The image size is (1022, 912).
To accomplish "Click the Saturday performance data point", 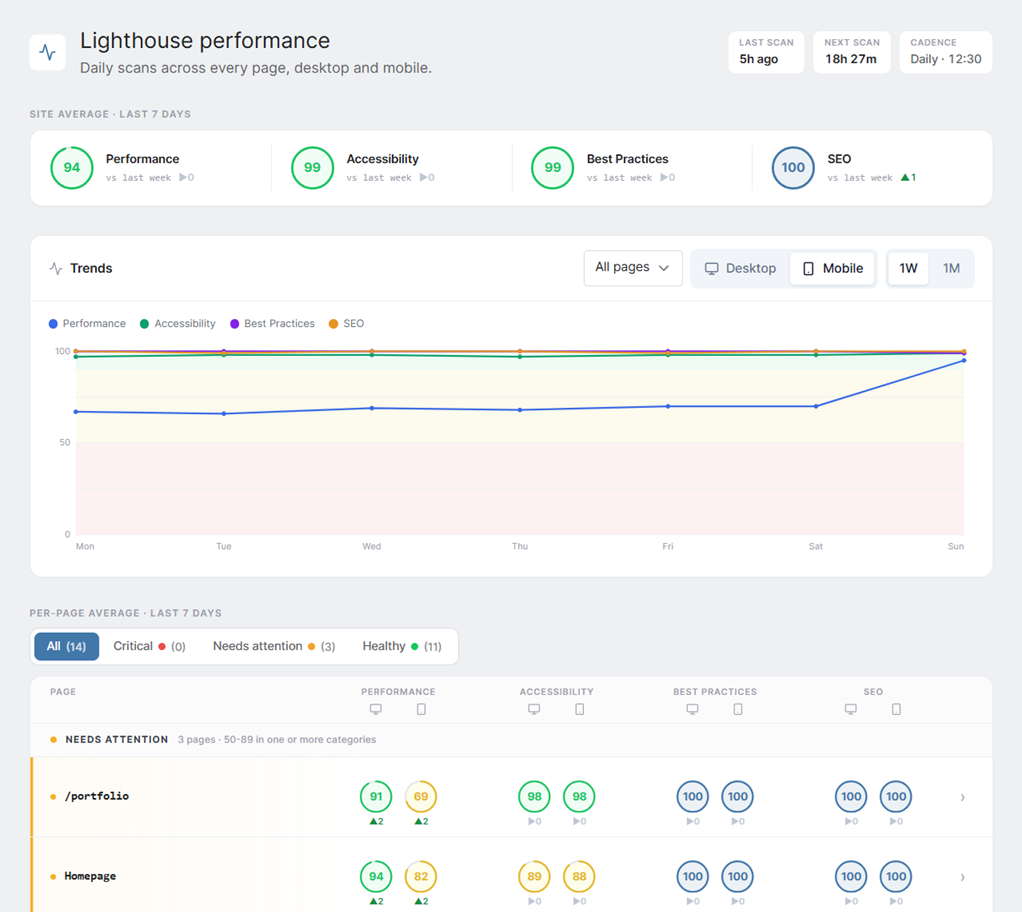I will pyautogui.click(x=816, y=407).
